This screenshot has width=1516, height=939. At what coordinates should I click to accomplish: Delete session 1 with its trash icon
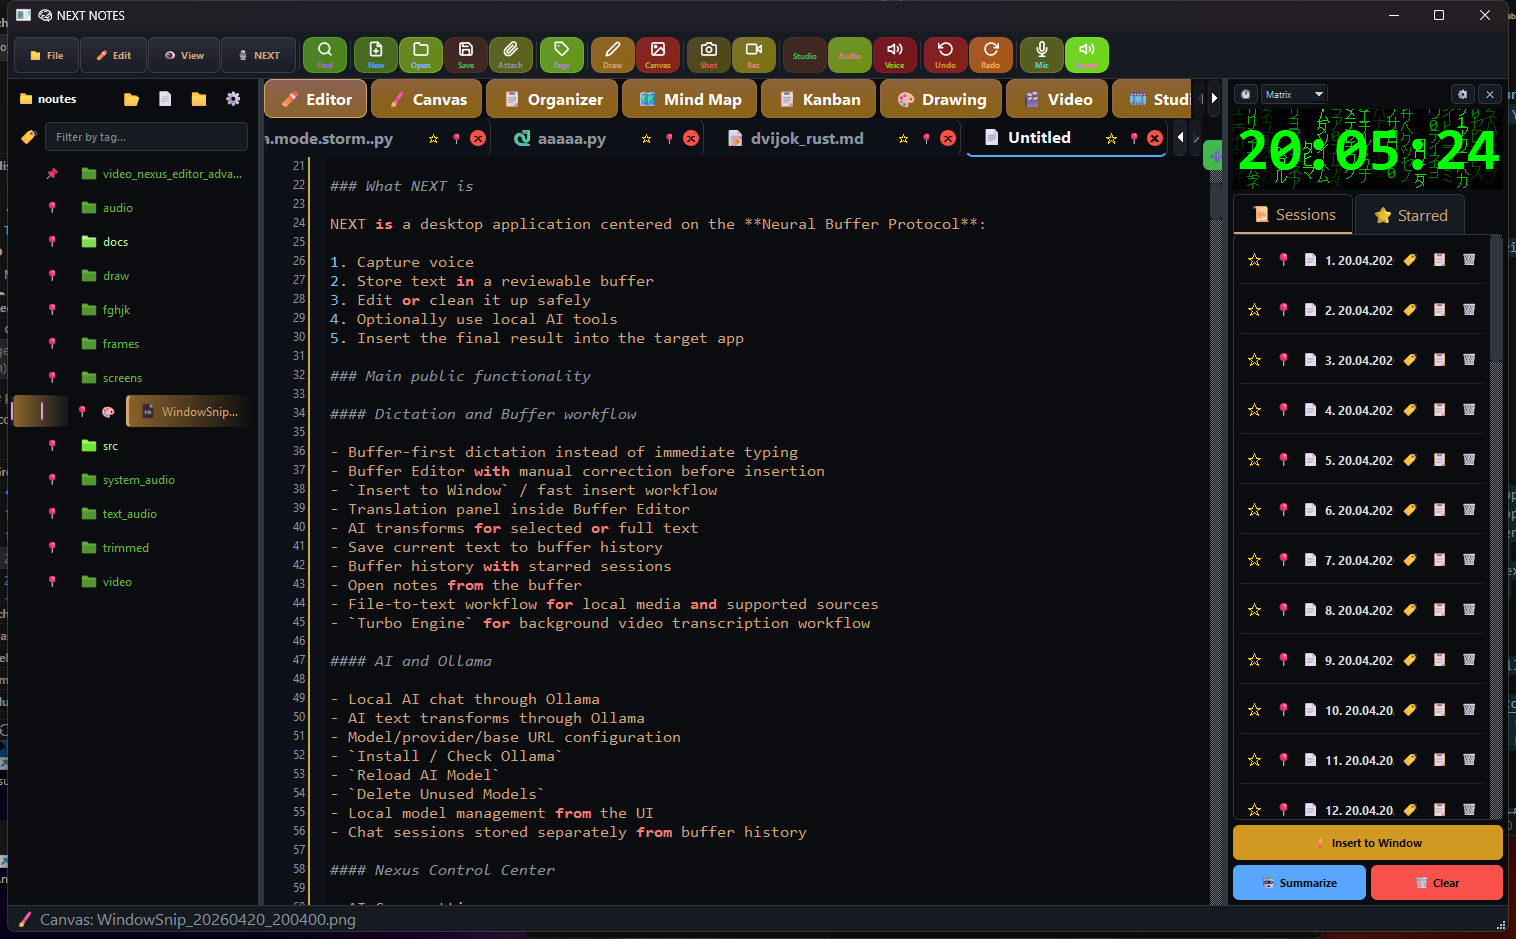[1469, 260]
